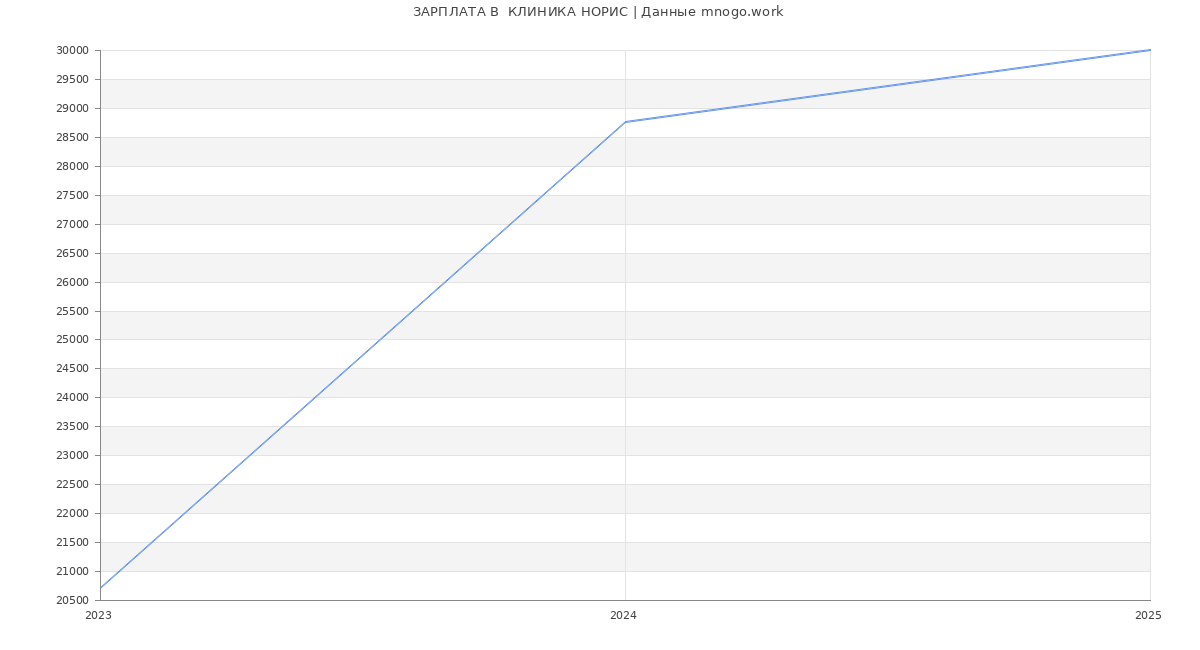Click the 26000 y-axis label
The image size is (1200, 650).
click(x=72, y=282)
